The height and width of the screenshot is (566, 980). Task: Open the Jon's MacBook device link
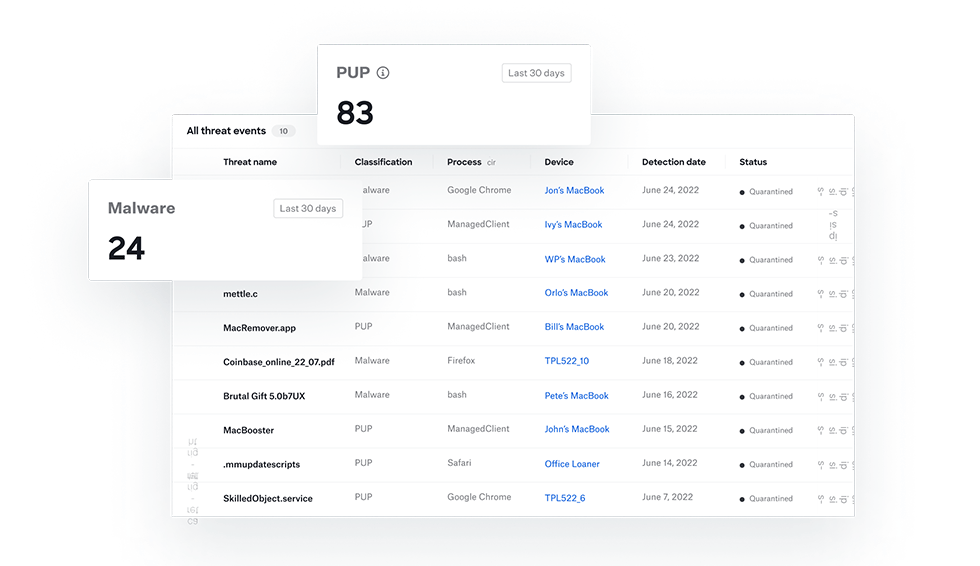tap(574, 191)
